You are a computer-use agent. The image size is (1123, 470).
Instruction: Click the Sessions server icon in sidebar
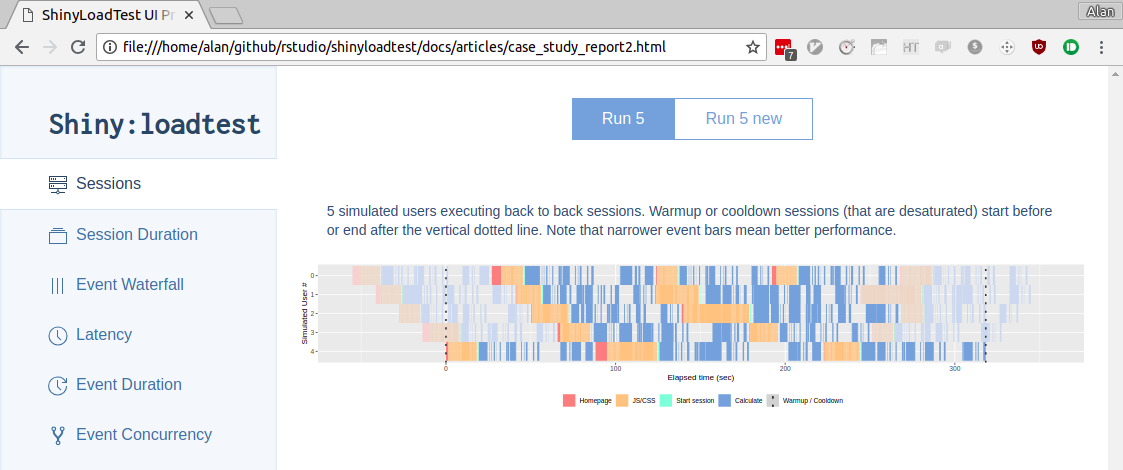click(x=57, y=184)
